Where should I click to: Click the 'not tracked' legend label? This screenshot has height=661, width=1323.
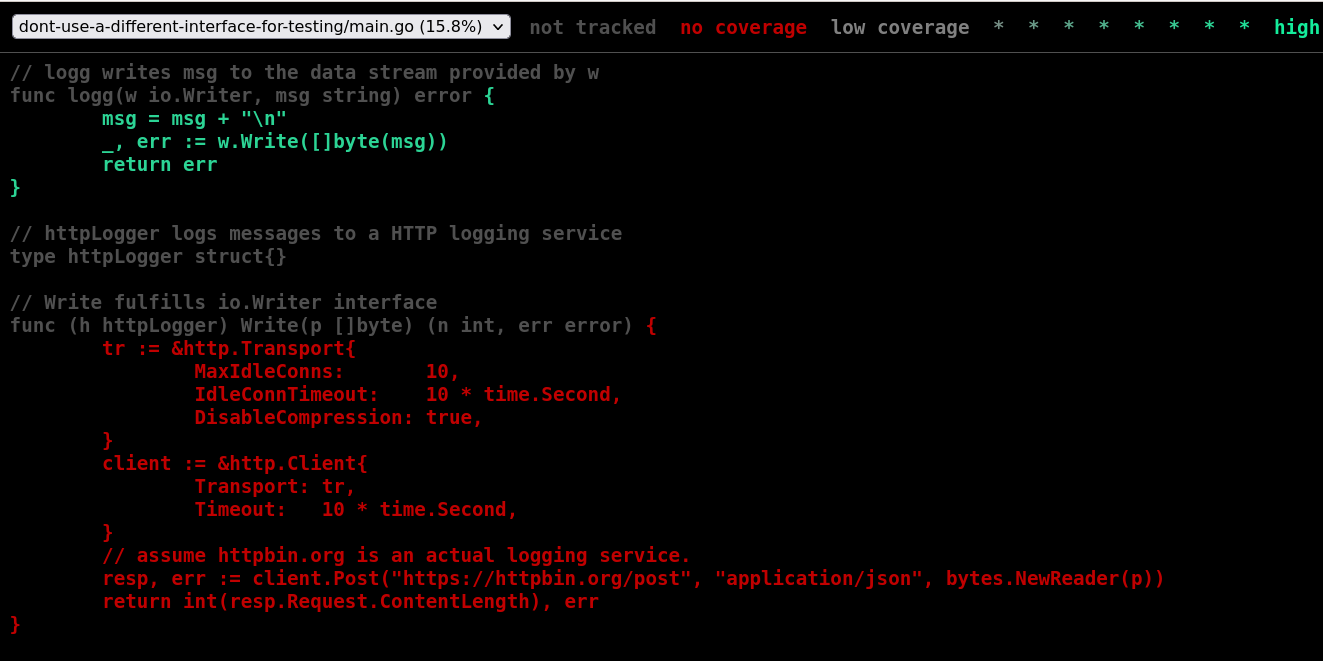[x=592, y=27]
